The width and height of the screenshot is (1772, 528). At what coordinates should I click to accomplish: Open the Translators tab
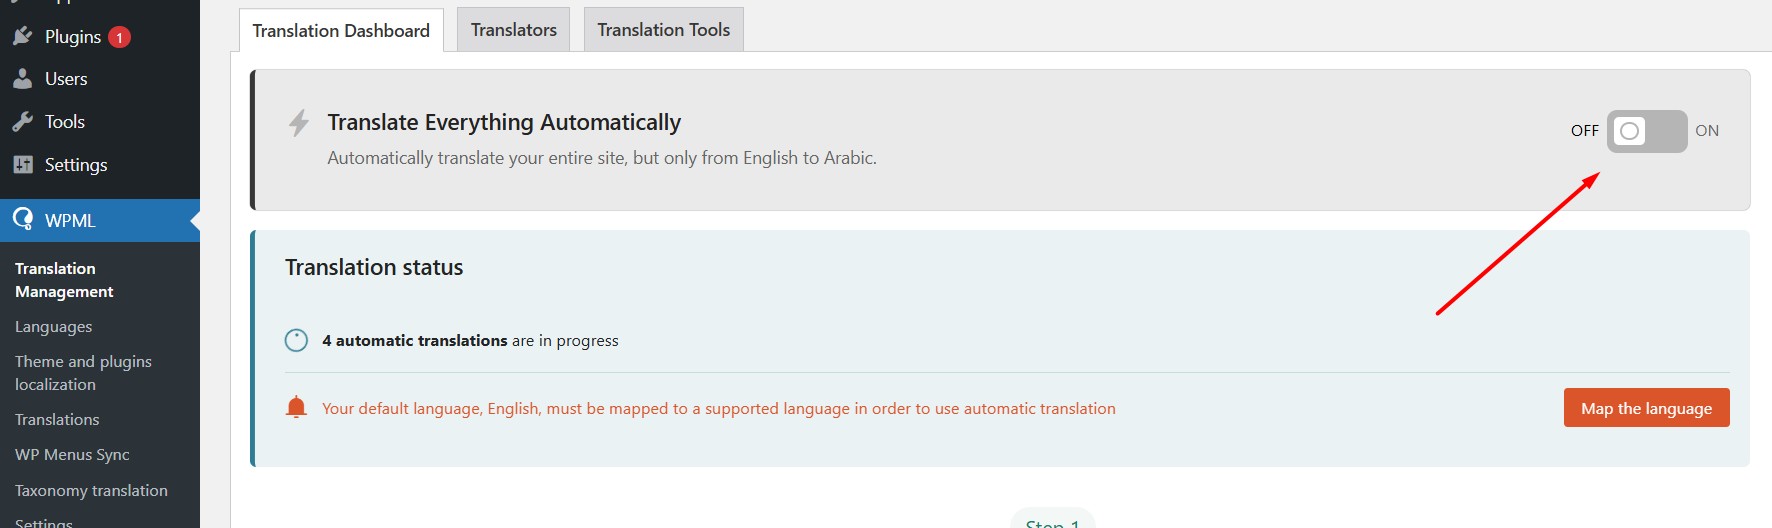513,30
